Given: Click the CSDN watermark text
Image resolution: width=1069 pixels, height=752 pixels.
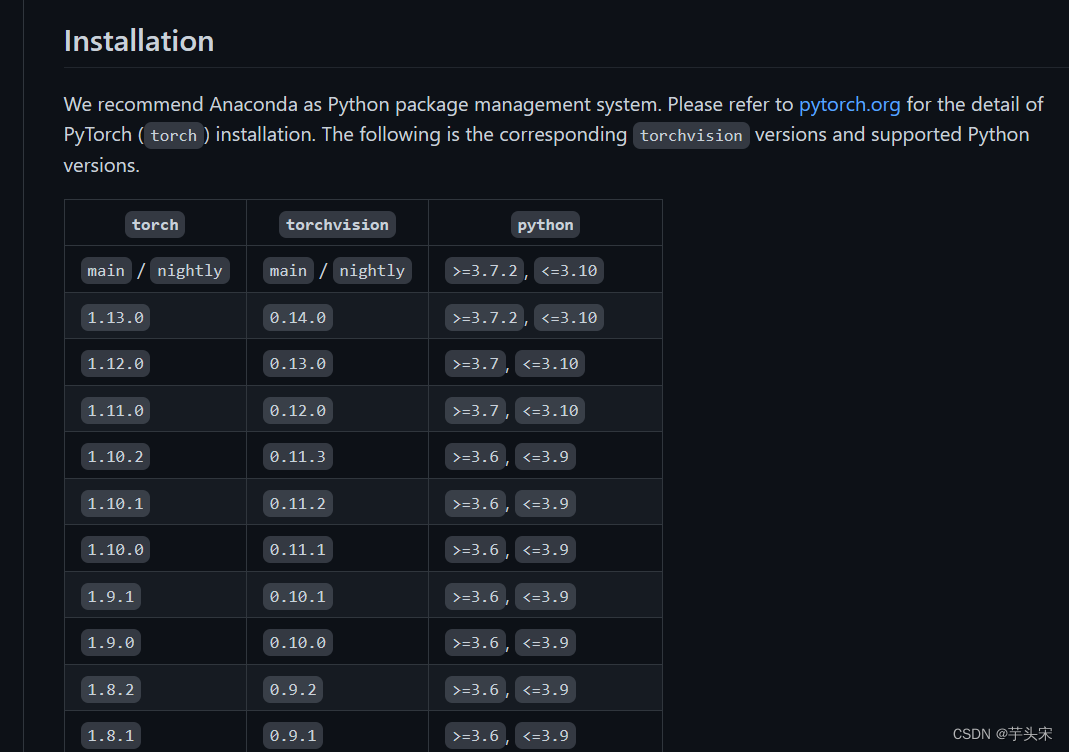Looking at the screenshot, I should (x=1002, y=734).
